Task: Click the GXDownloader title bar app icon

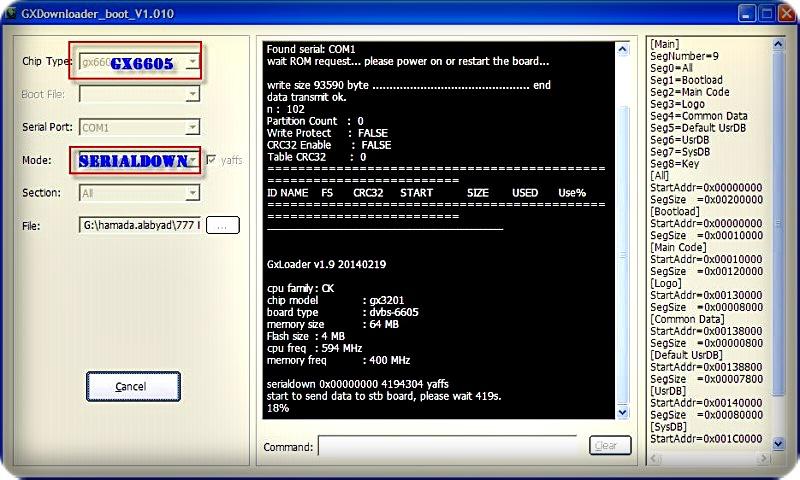Action: [x=10, y=13]
